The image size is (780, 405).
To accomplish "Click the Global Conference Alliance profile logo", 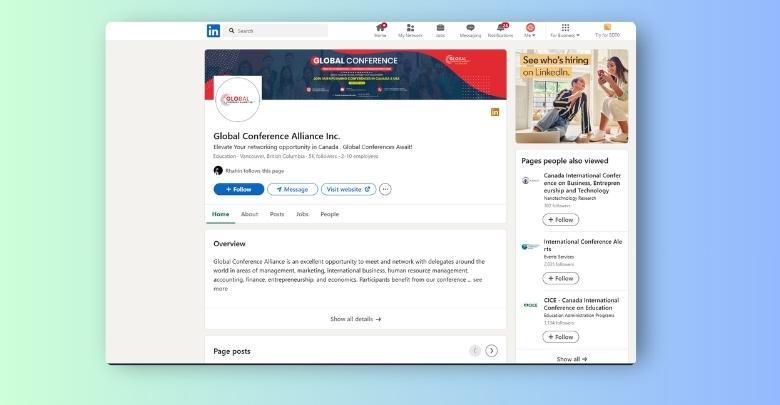I will pyautogui.click(x=238, y=100).
